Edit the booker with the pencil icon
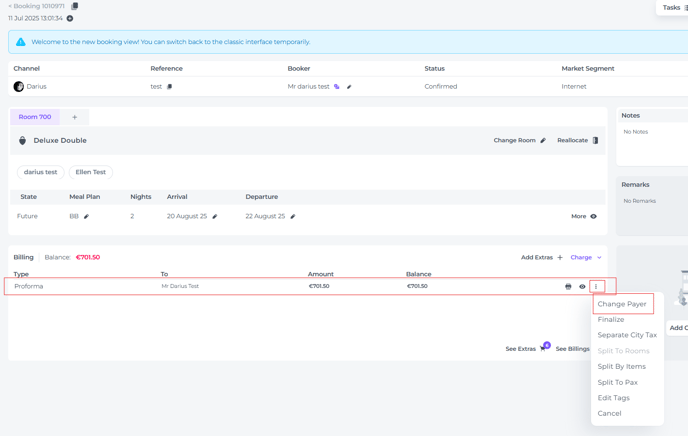The height and width of the screenshot is (436, 688). point(349,87)
